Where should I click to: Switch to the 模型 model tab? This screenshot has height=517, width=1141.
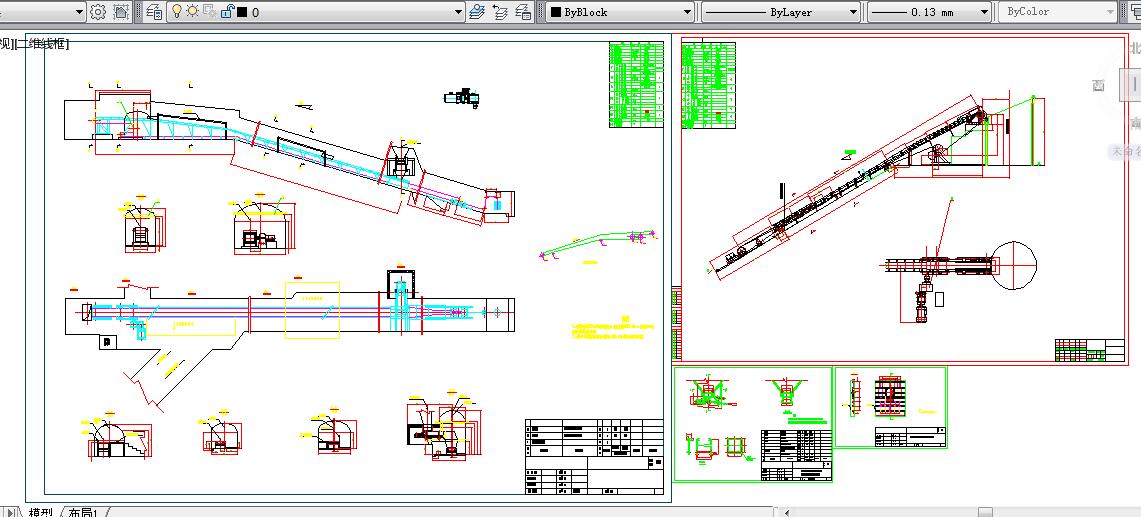[x=41, y=512]
